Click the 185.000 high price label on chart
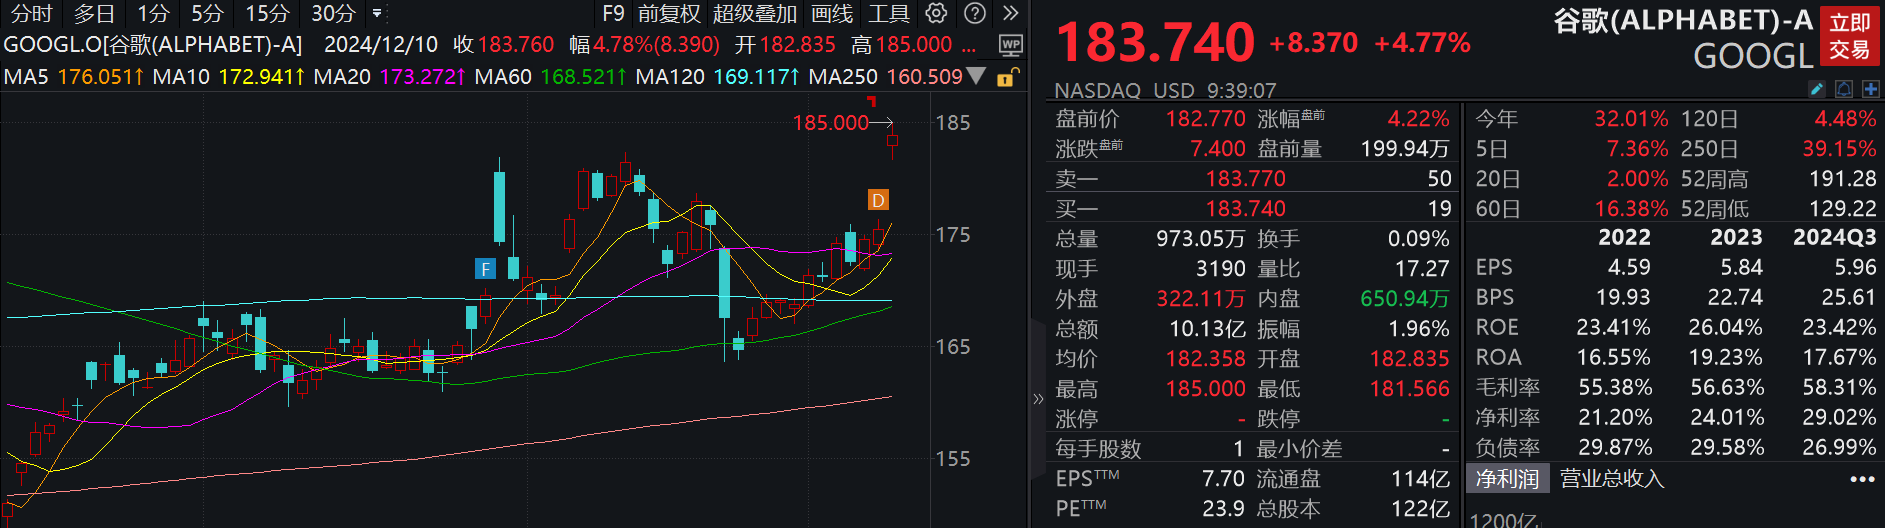The height and width of the screenshot is (528, 1885). (x=830, y=123)
